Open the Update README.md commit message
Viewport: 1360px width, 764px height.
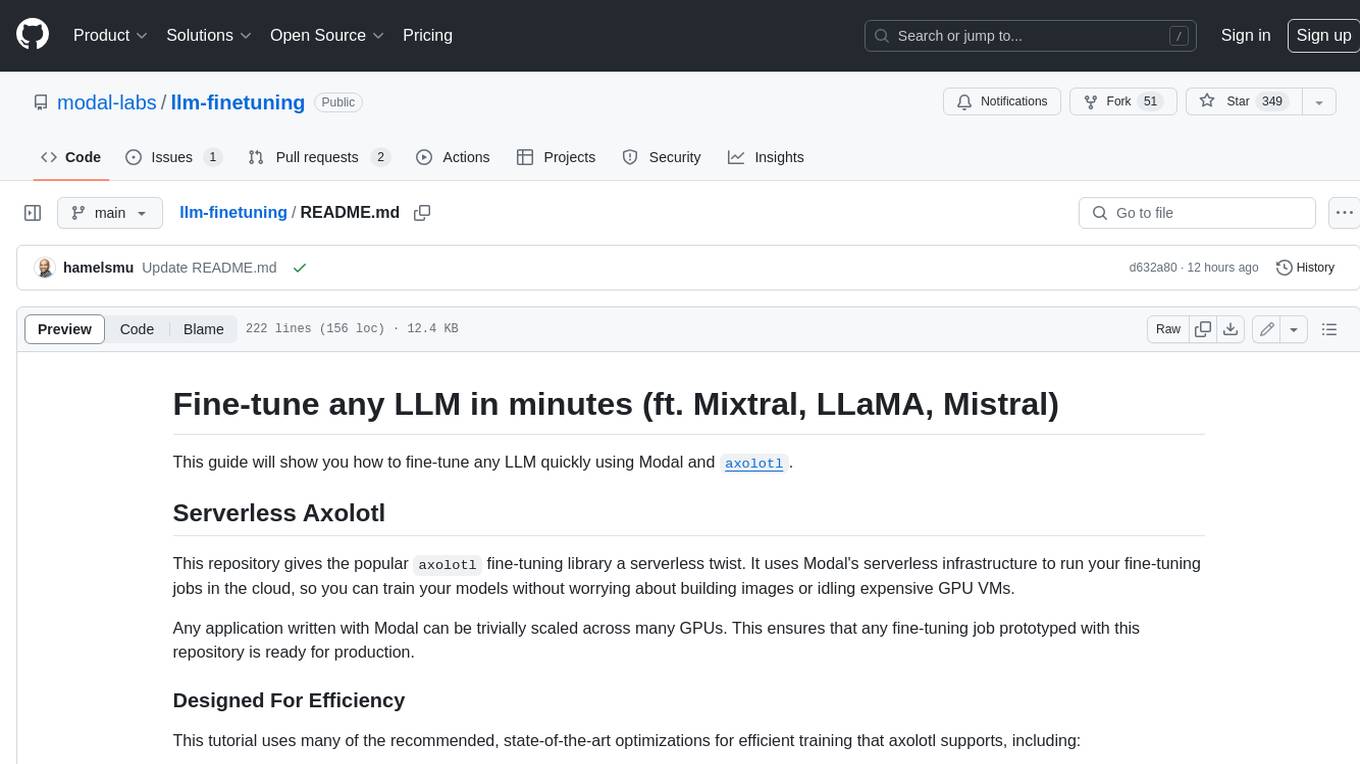pyautogui.click(x=209, y=268)
